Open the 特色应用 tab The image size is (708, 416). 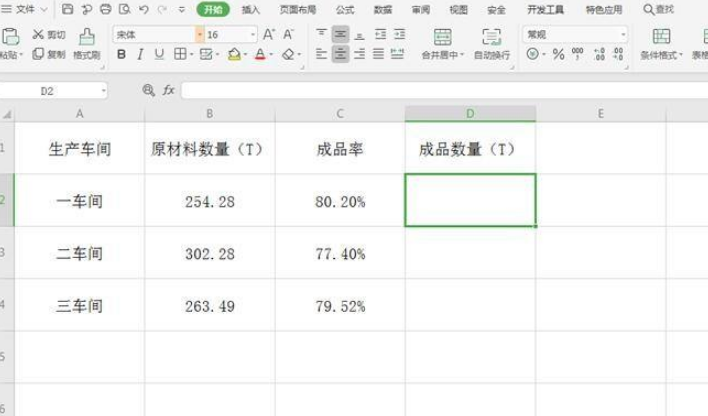click(x=604, y=9)
